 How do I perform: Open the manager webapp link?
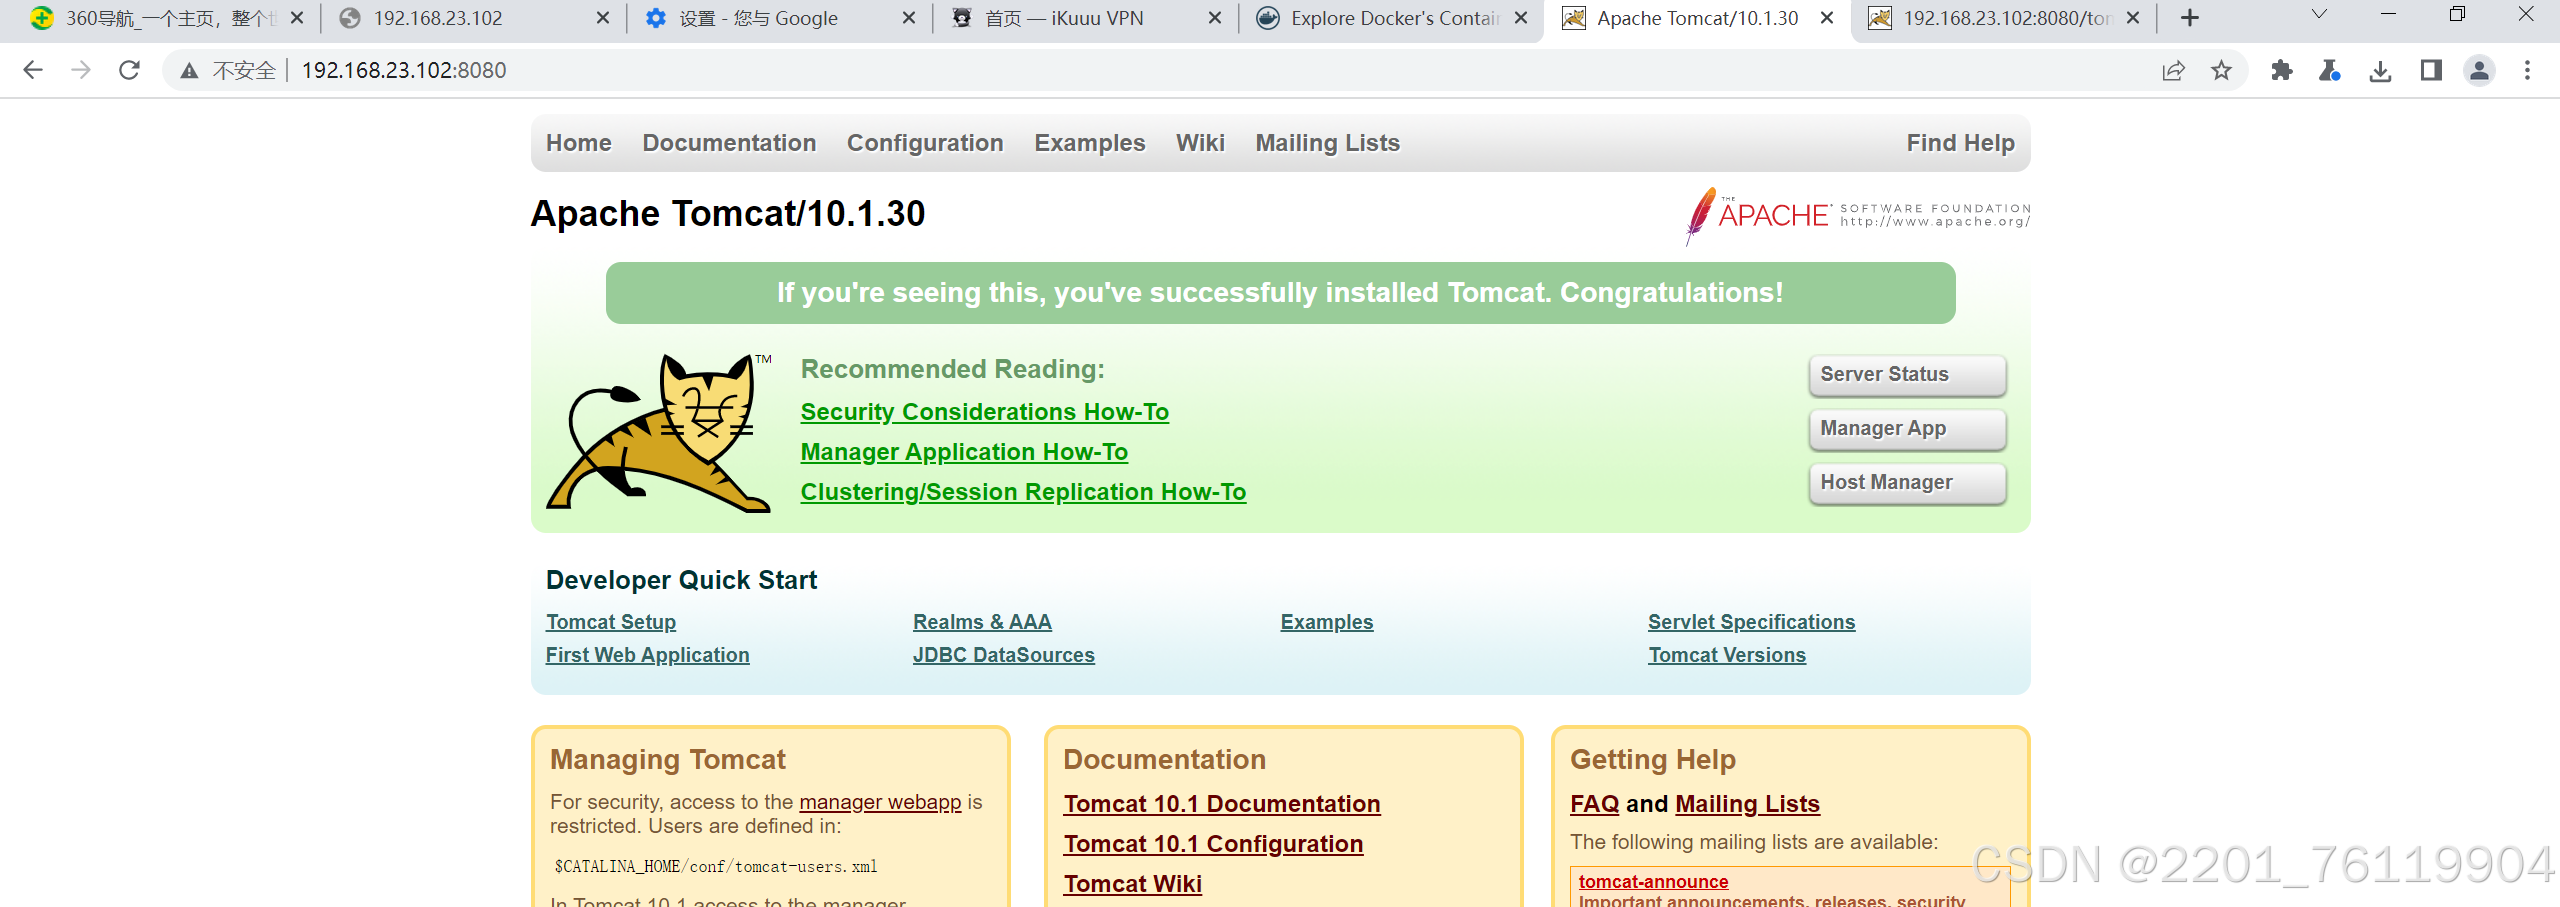(880, 802)
